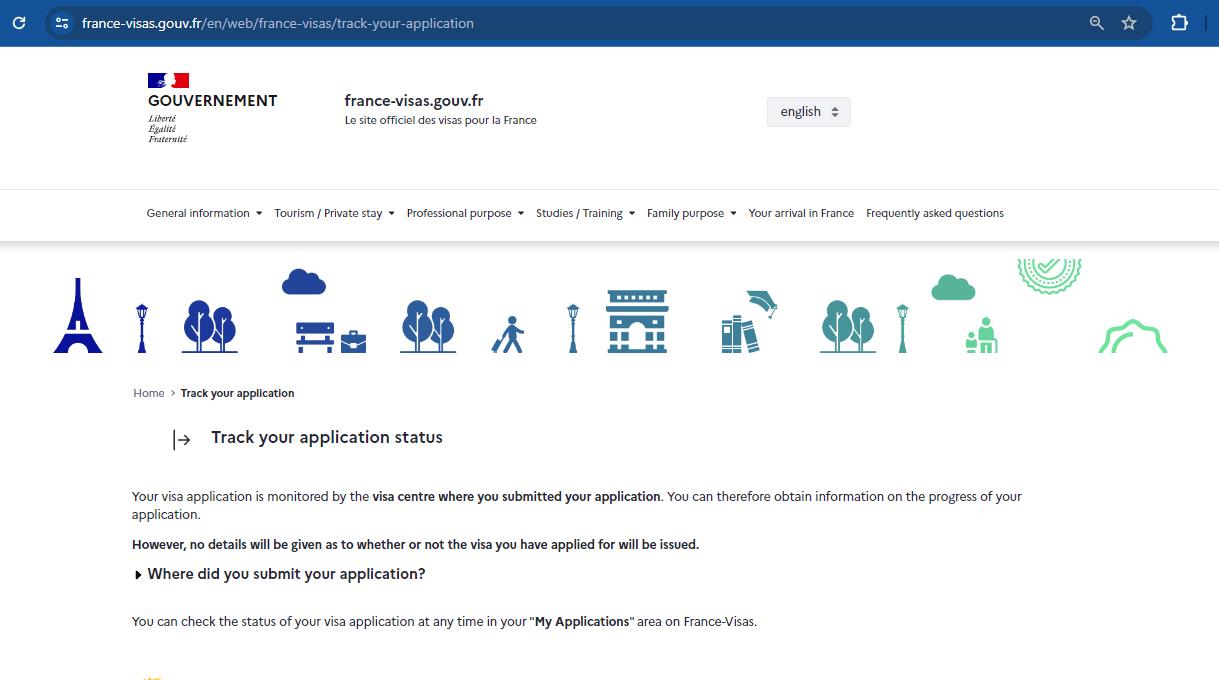Click the site information icon in address bar
The image size is (1219, 680).
[60, 22]
